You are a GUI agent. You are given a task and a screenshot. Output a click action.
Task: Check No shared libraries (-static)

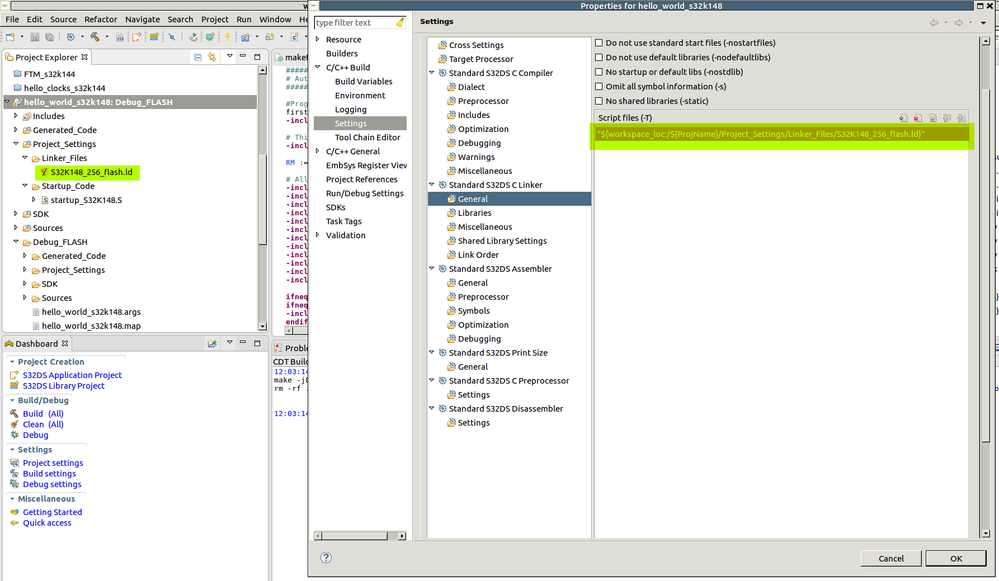click(599, 101)
